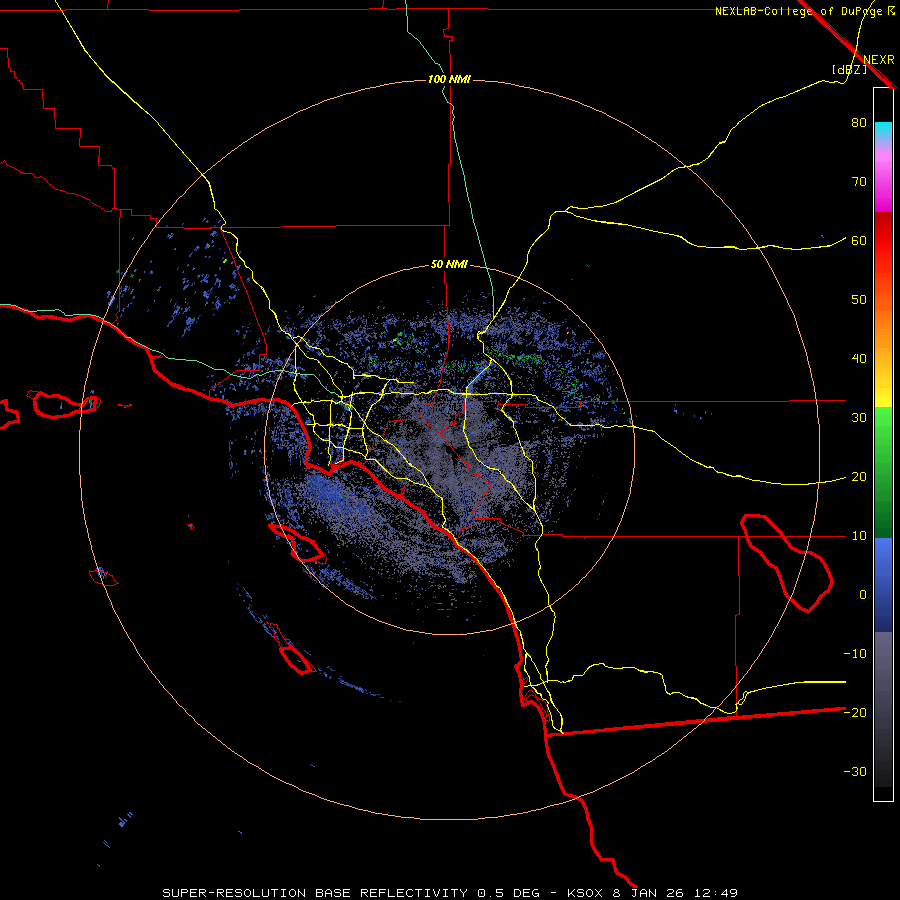Click the "50 NMI" range ring label
Image resolution: width=900 pixels, height=900 pixels.
point(449,265)
